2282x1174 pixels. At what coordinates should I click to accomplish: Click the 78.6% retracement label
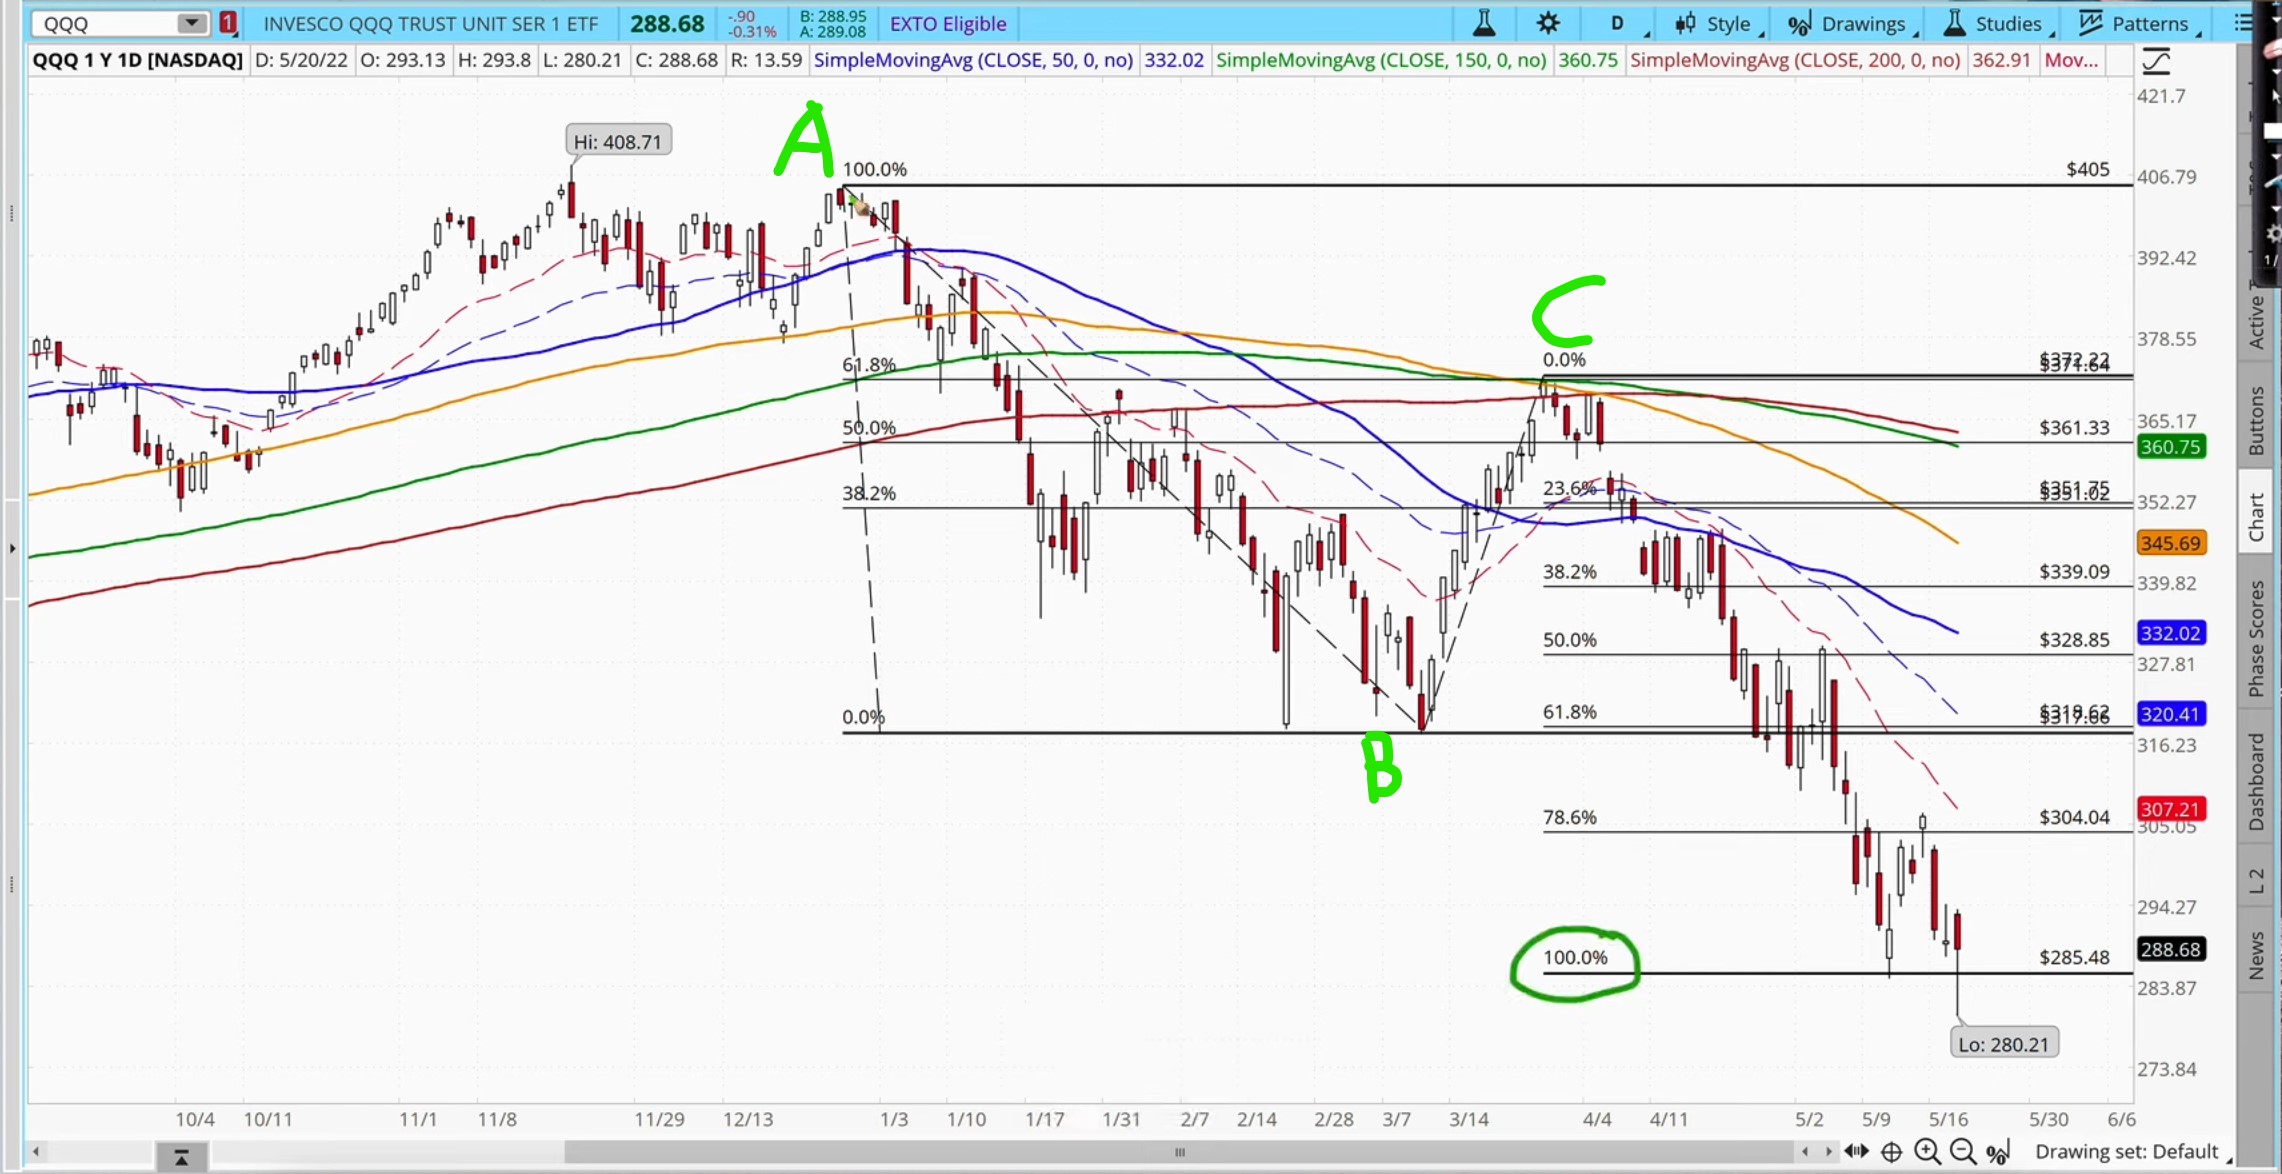pyautogui.click(x=1569, y=817)
